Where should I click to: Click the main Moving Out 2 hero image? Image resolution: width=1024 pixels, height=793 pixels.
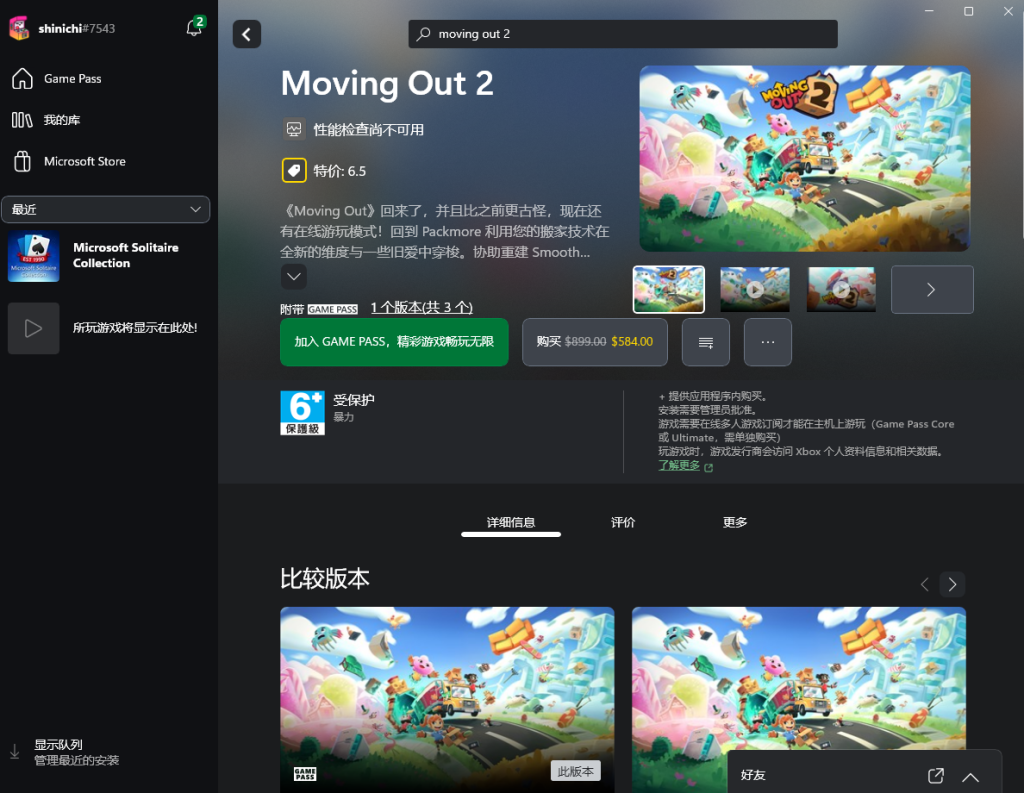(x=805, y=158)
